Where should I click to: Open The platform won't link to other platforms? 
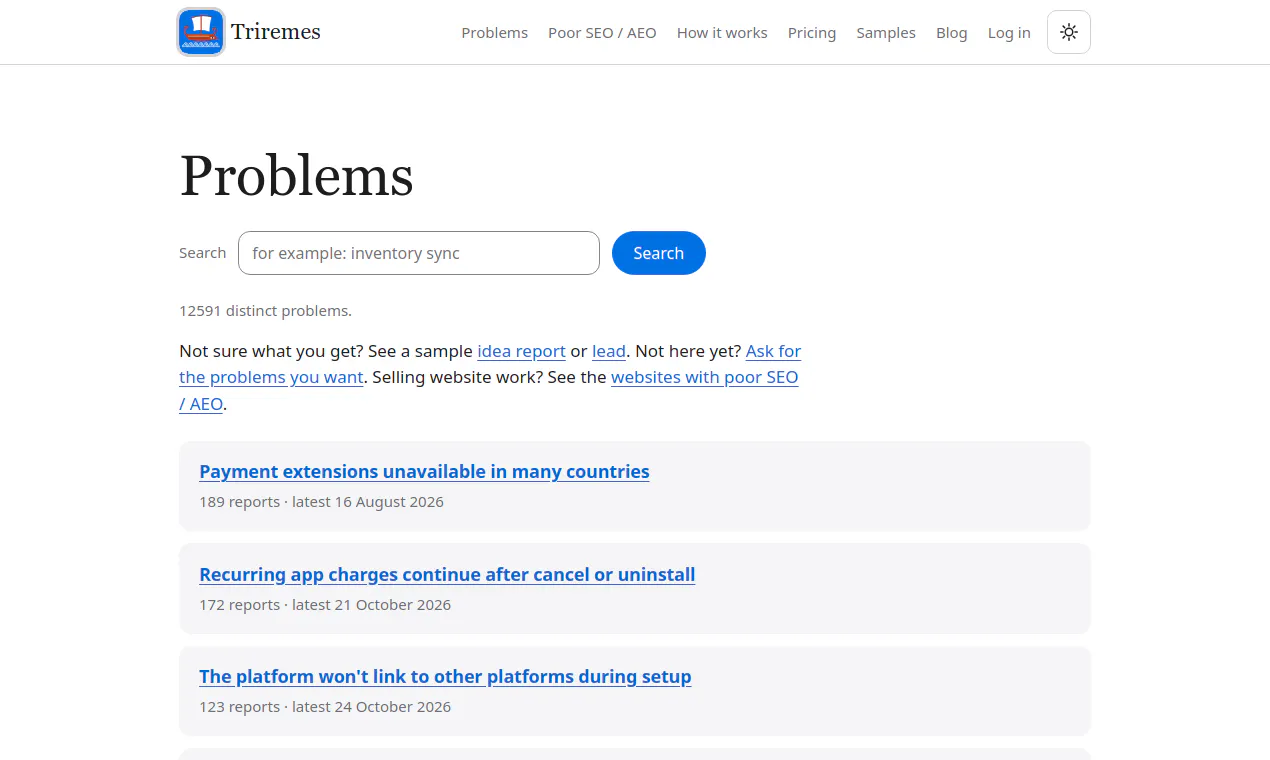pos(445,676)
